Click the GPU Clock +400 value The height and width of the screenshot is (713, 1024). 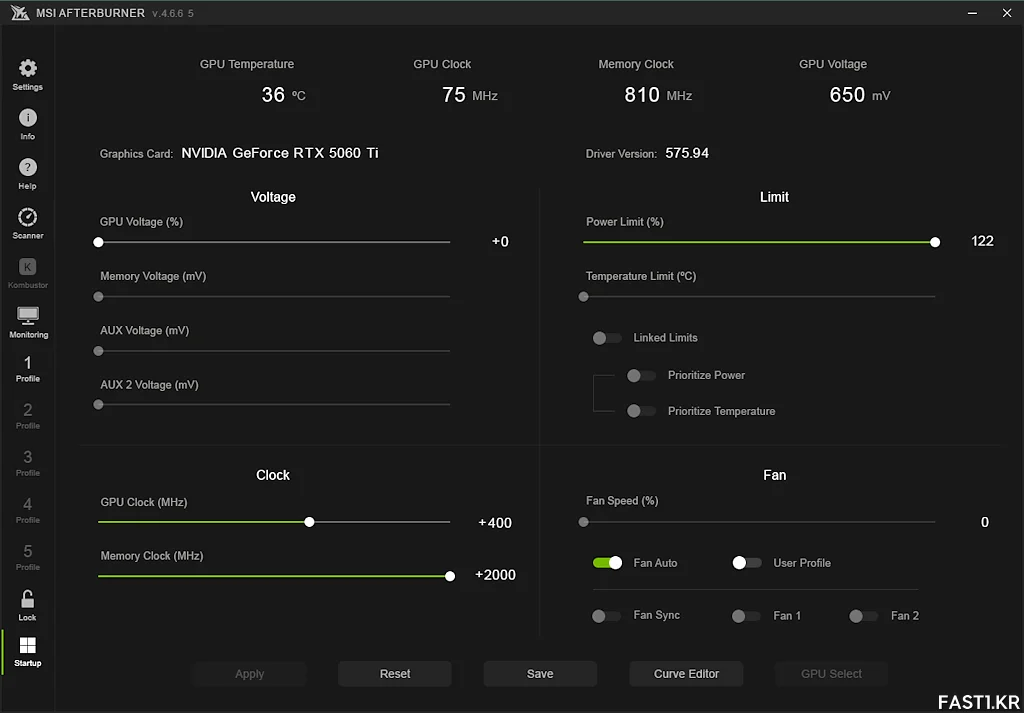pos(495,523)
